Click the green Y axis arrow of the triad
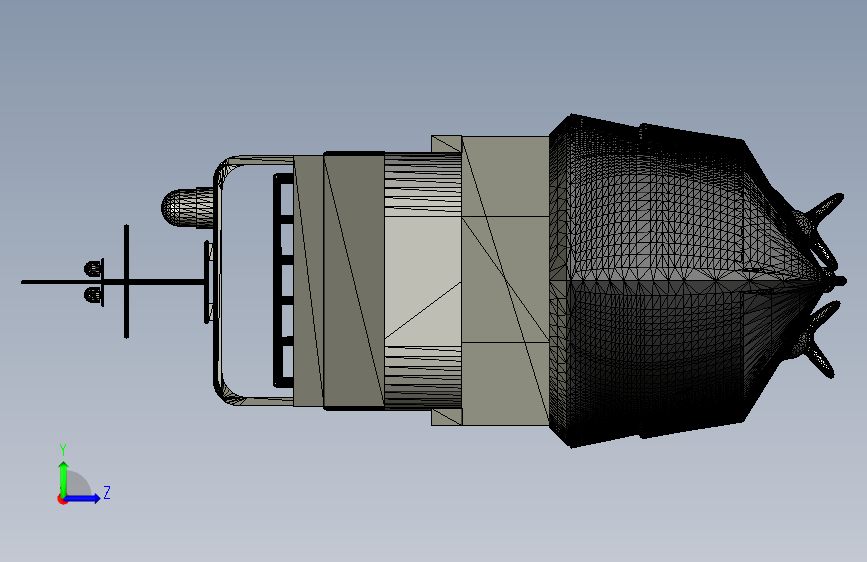 tap(64, 479)
